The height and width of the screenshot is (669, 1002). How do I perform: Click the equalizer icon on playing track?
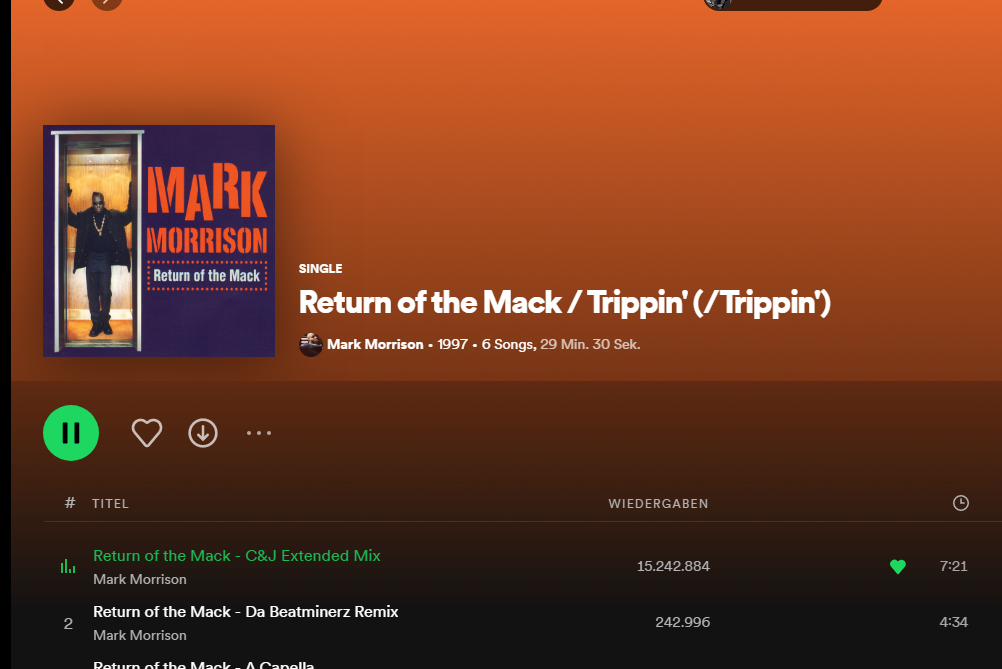pyautogui.click(x=68, y=566)
